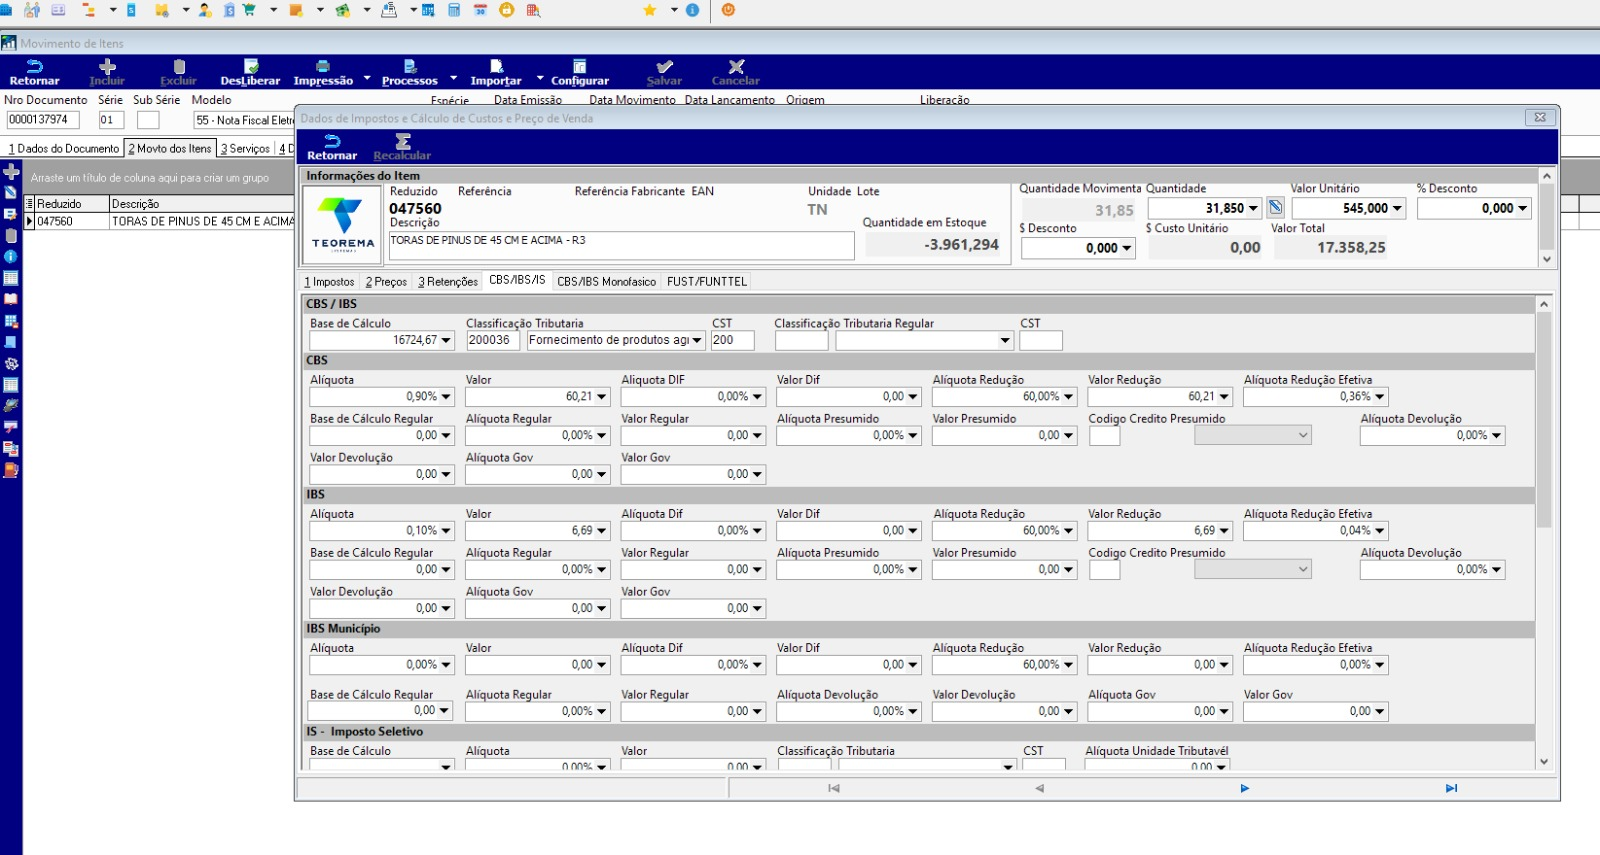This screenshot has width=1600, height=855.
Task: Click the Descrição column header in grid
Action: [201, 204]
